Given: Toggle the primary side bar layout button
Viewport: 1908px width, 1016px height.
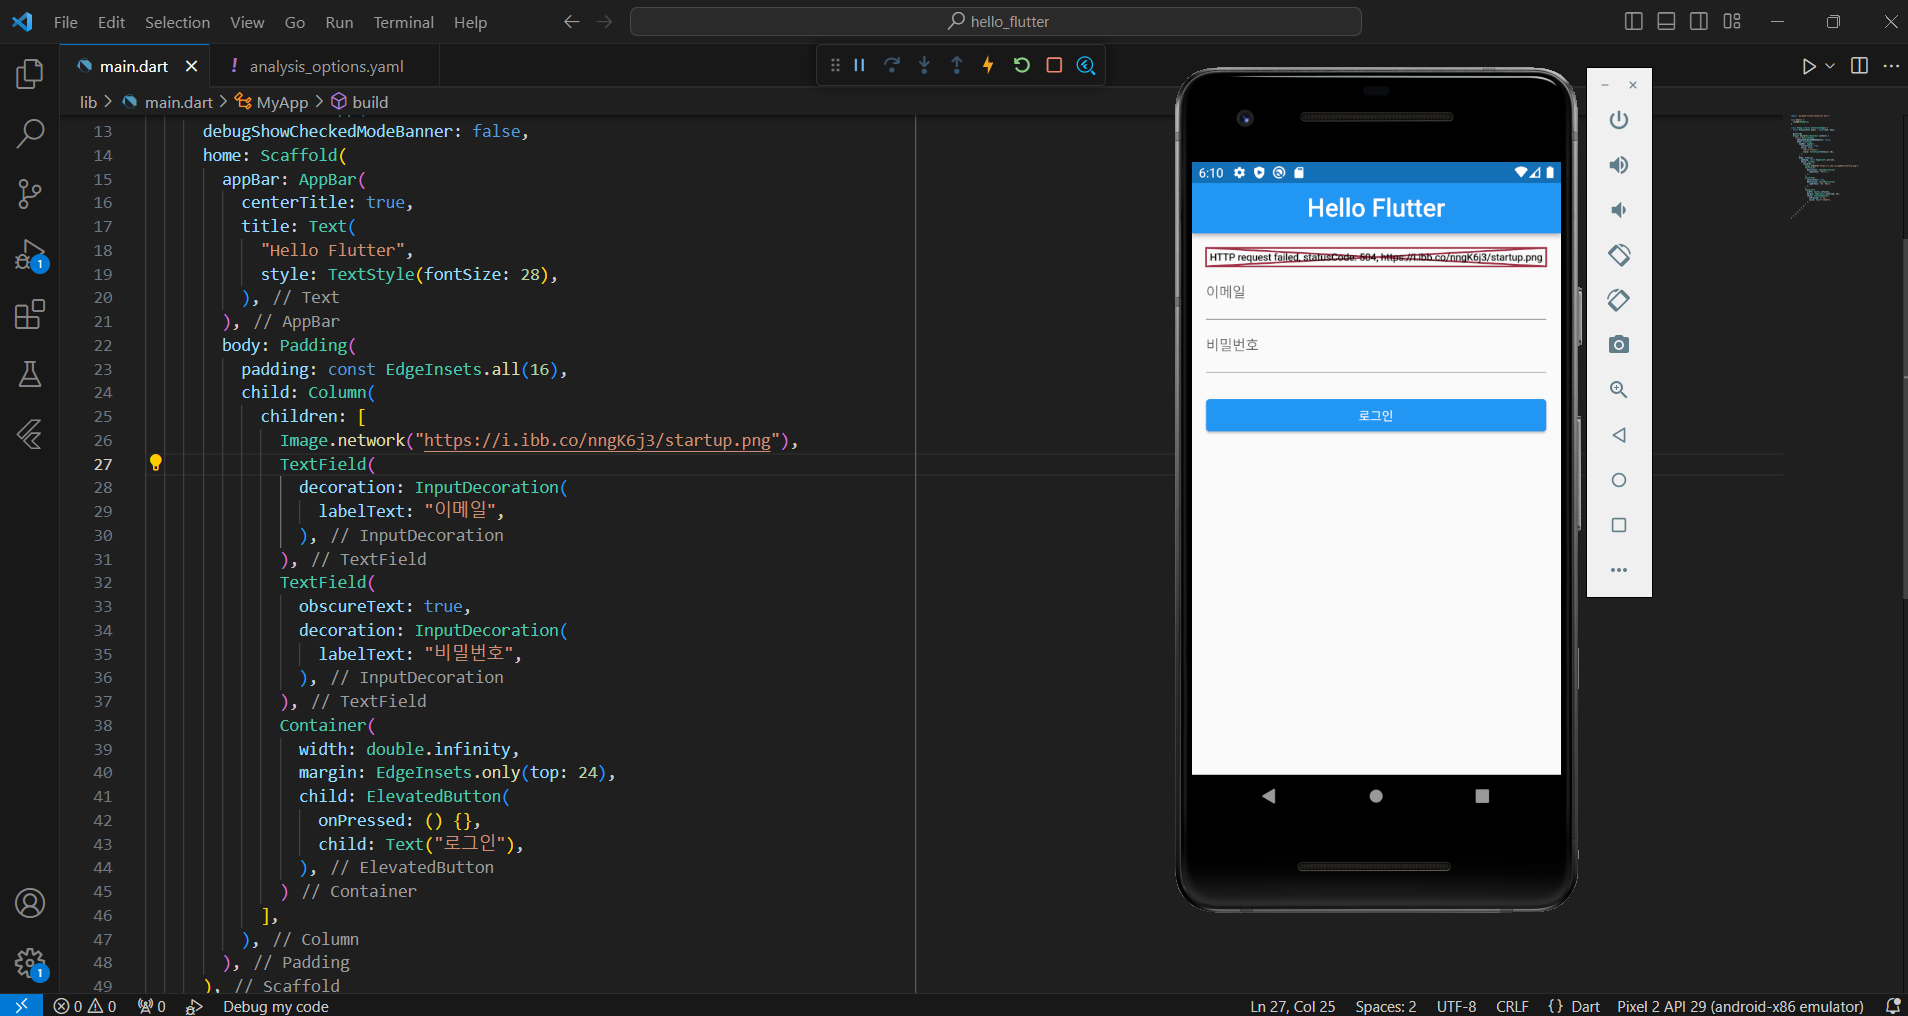Looking at the screenshot, I should [1634, 21].
